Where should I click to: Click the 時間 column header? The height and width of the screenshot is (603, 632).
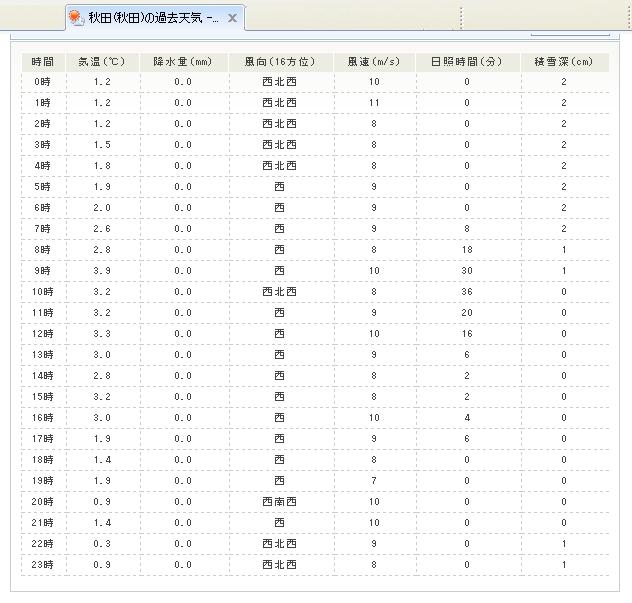42,62
